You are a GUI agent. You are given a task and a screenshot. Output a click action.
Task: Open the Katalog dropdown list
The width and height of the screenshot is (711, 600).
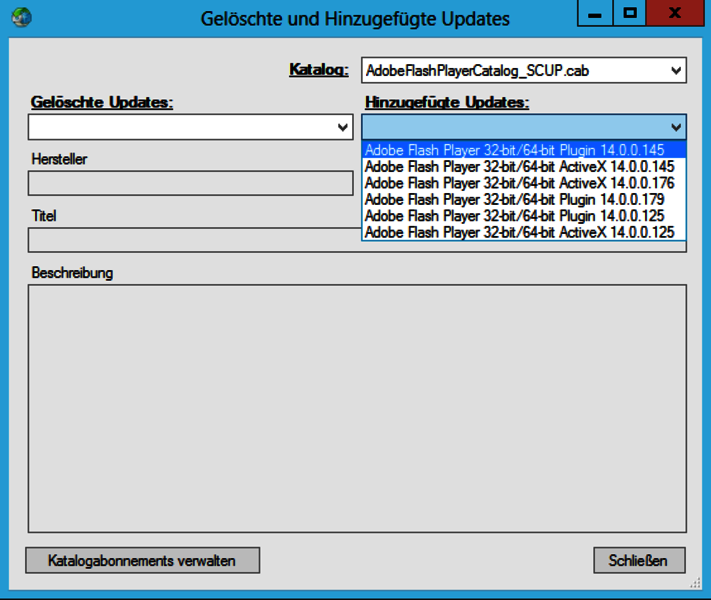point(676,70)
